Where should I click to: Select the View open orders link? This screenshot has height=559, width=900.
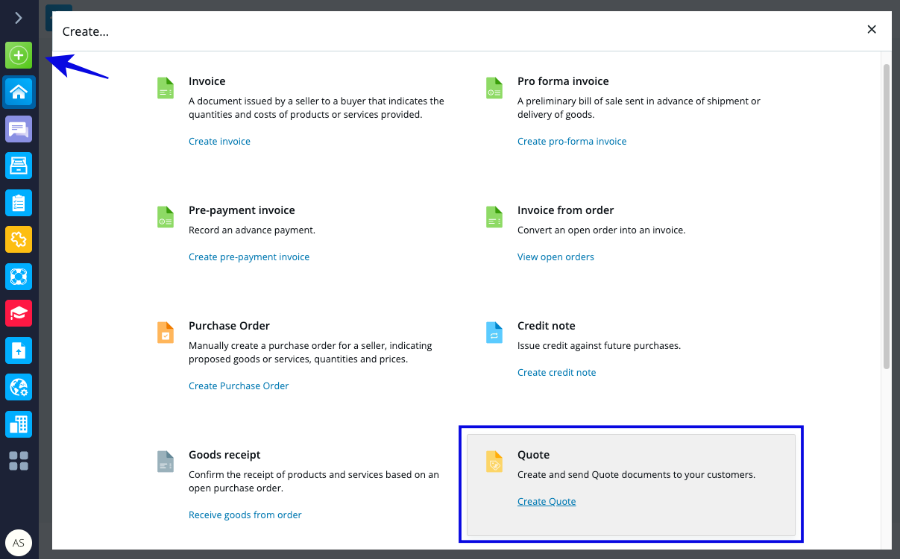click(555, 257)
